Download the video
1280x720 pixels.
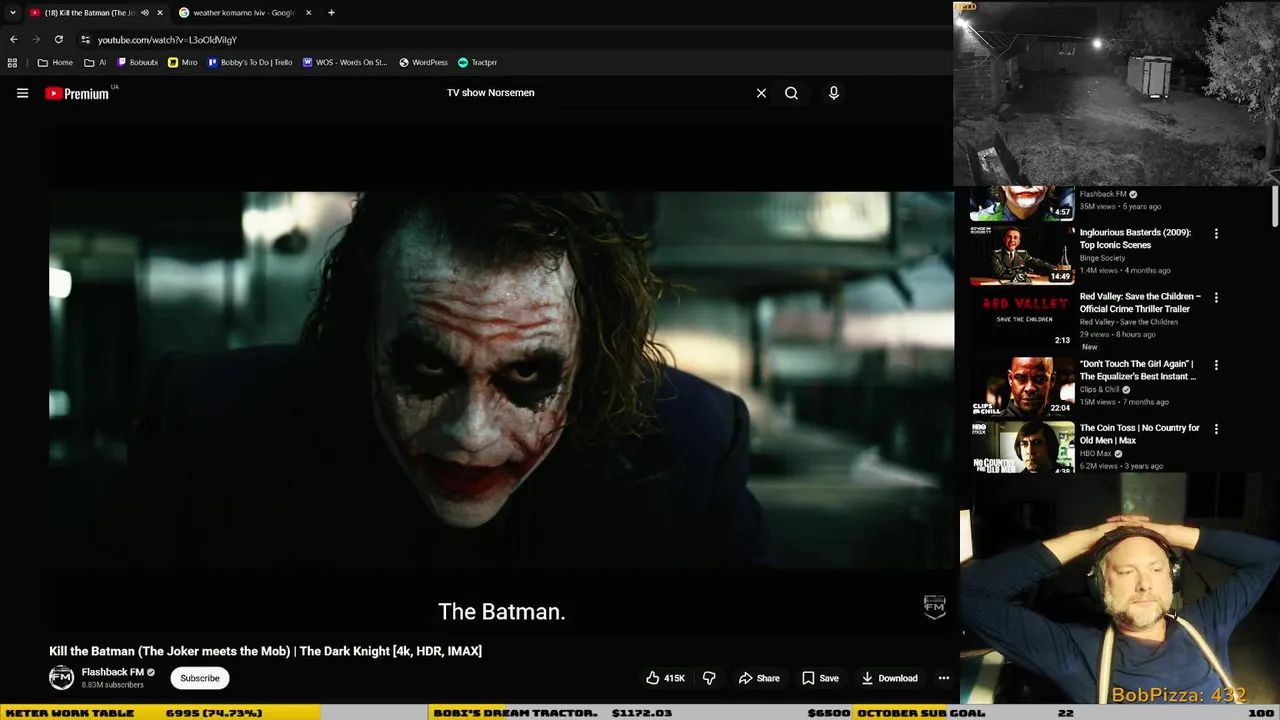(889, 678)
